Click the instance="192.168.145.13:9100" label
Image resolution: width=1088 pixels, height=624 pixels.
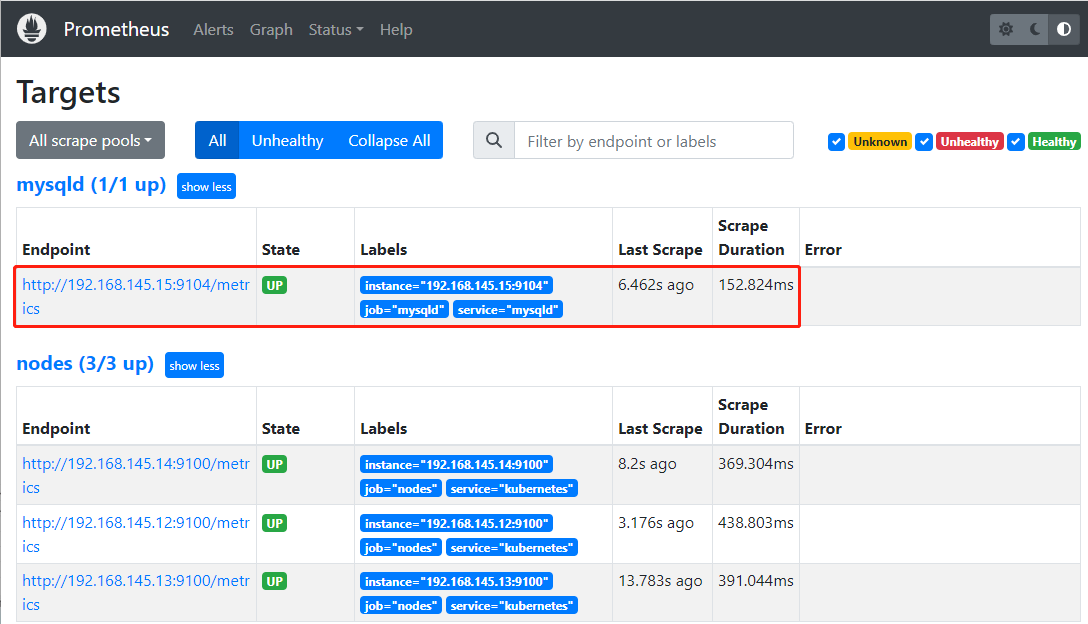457,582
